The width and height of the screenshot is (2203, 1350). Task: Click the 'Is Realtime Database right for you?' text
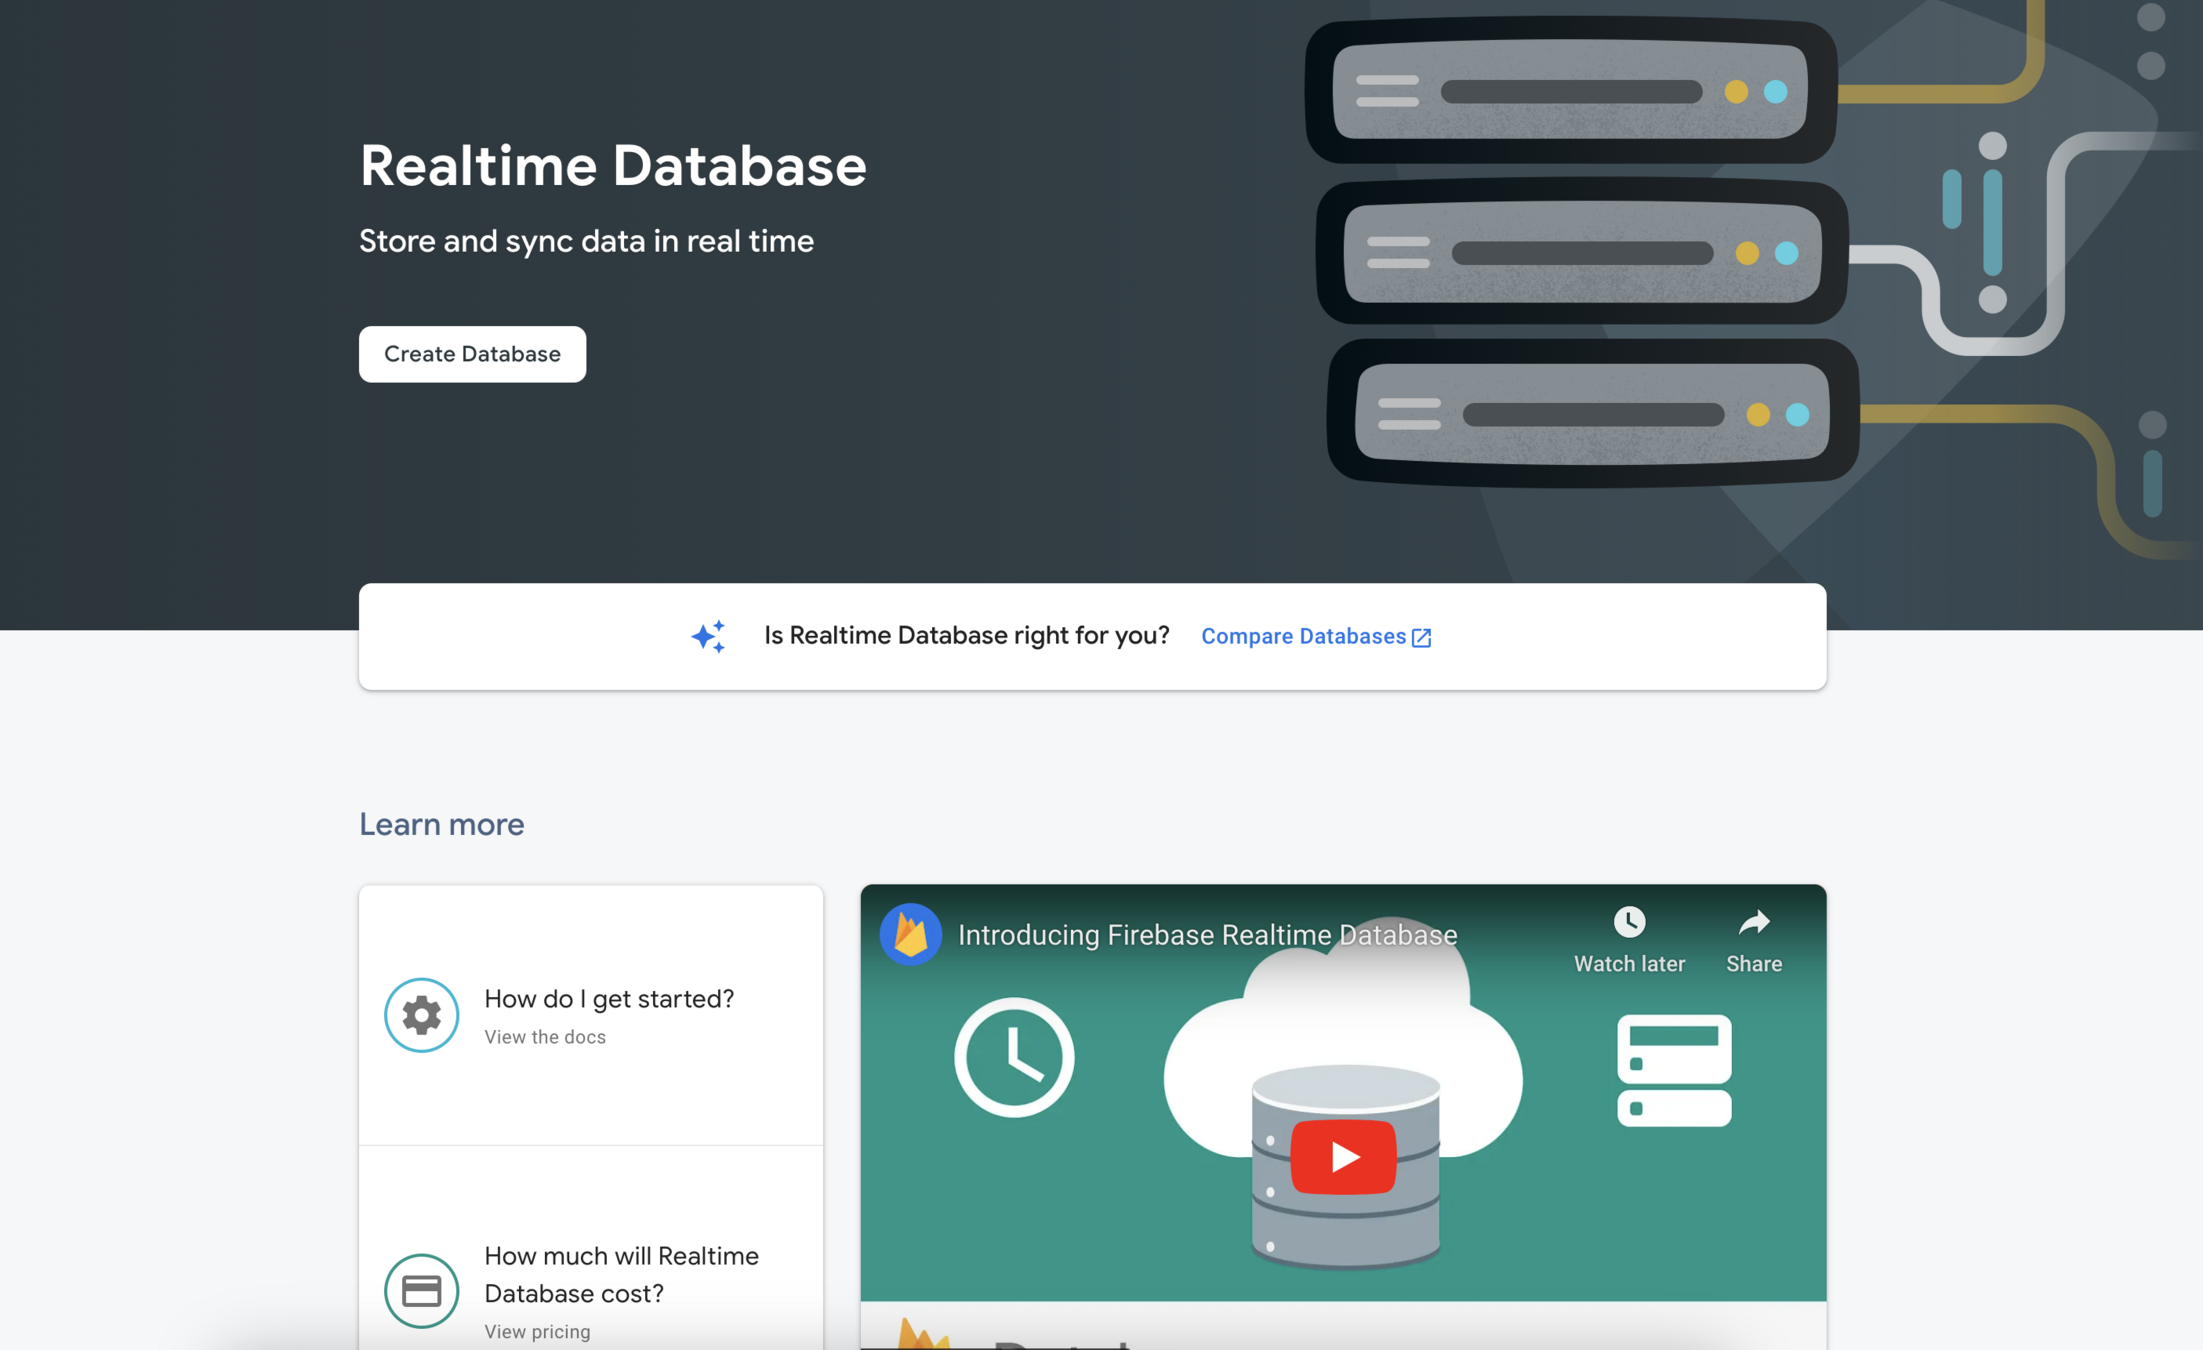966,635
